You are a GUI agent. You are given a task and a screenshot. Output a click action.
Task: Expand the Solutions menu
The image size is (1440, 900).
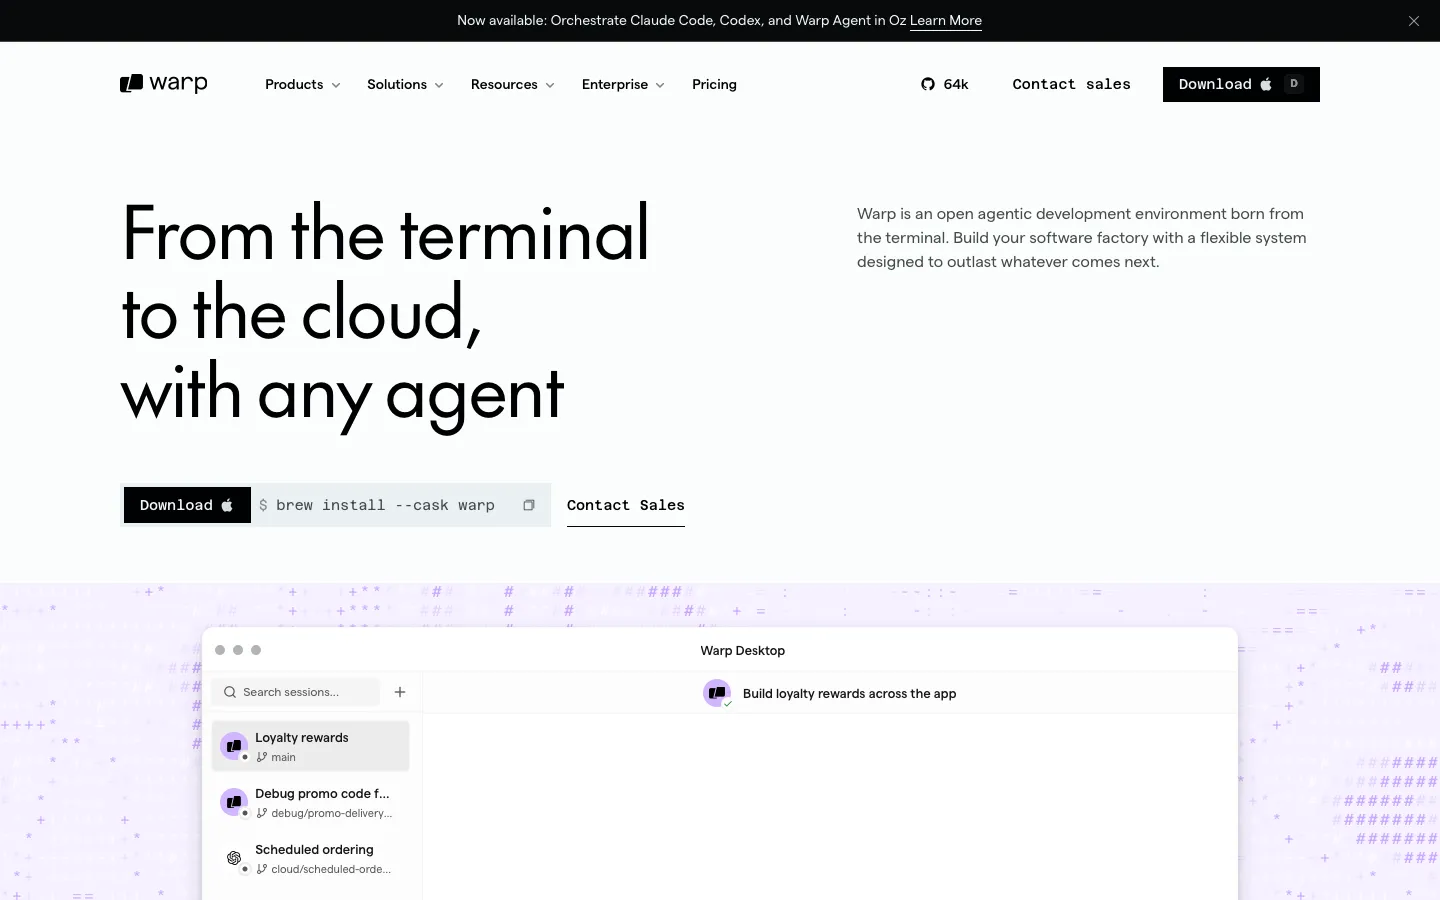(x=405, y=85)
